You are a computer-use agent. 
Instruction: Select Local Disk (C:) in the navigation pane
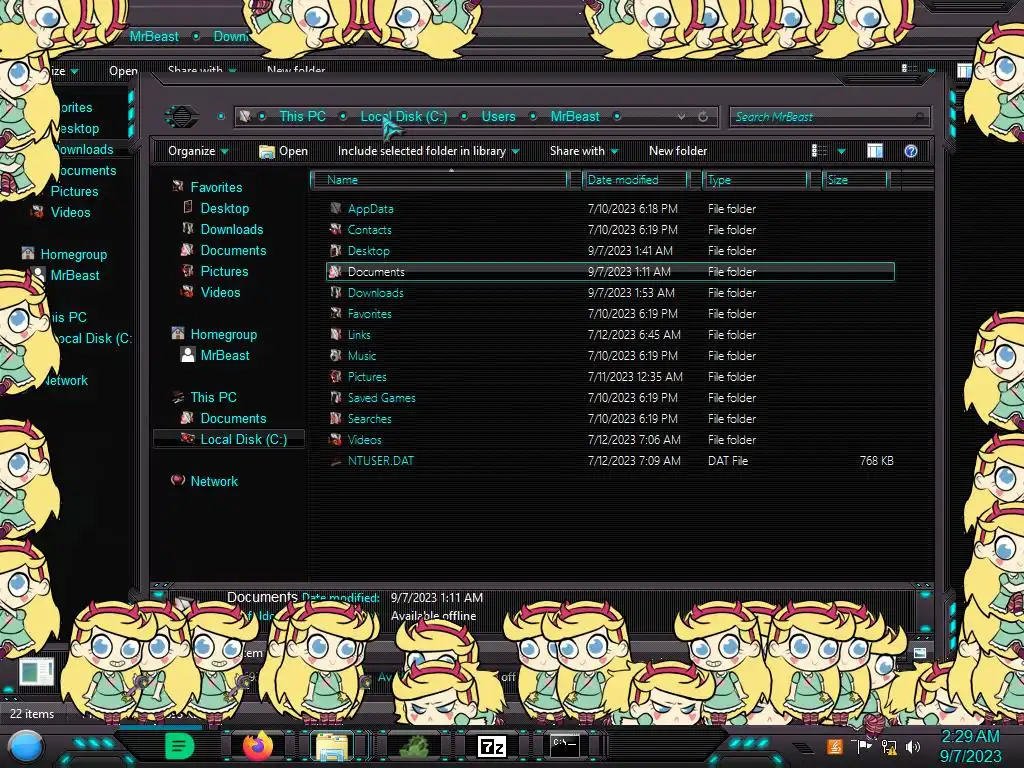coord(244,440)
